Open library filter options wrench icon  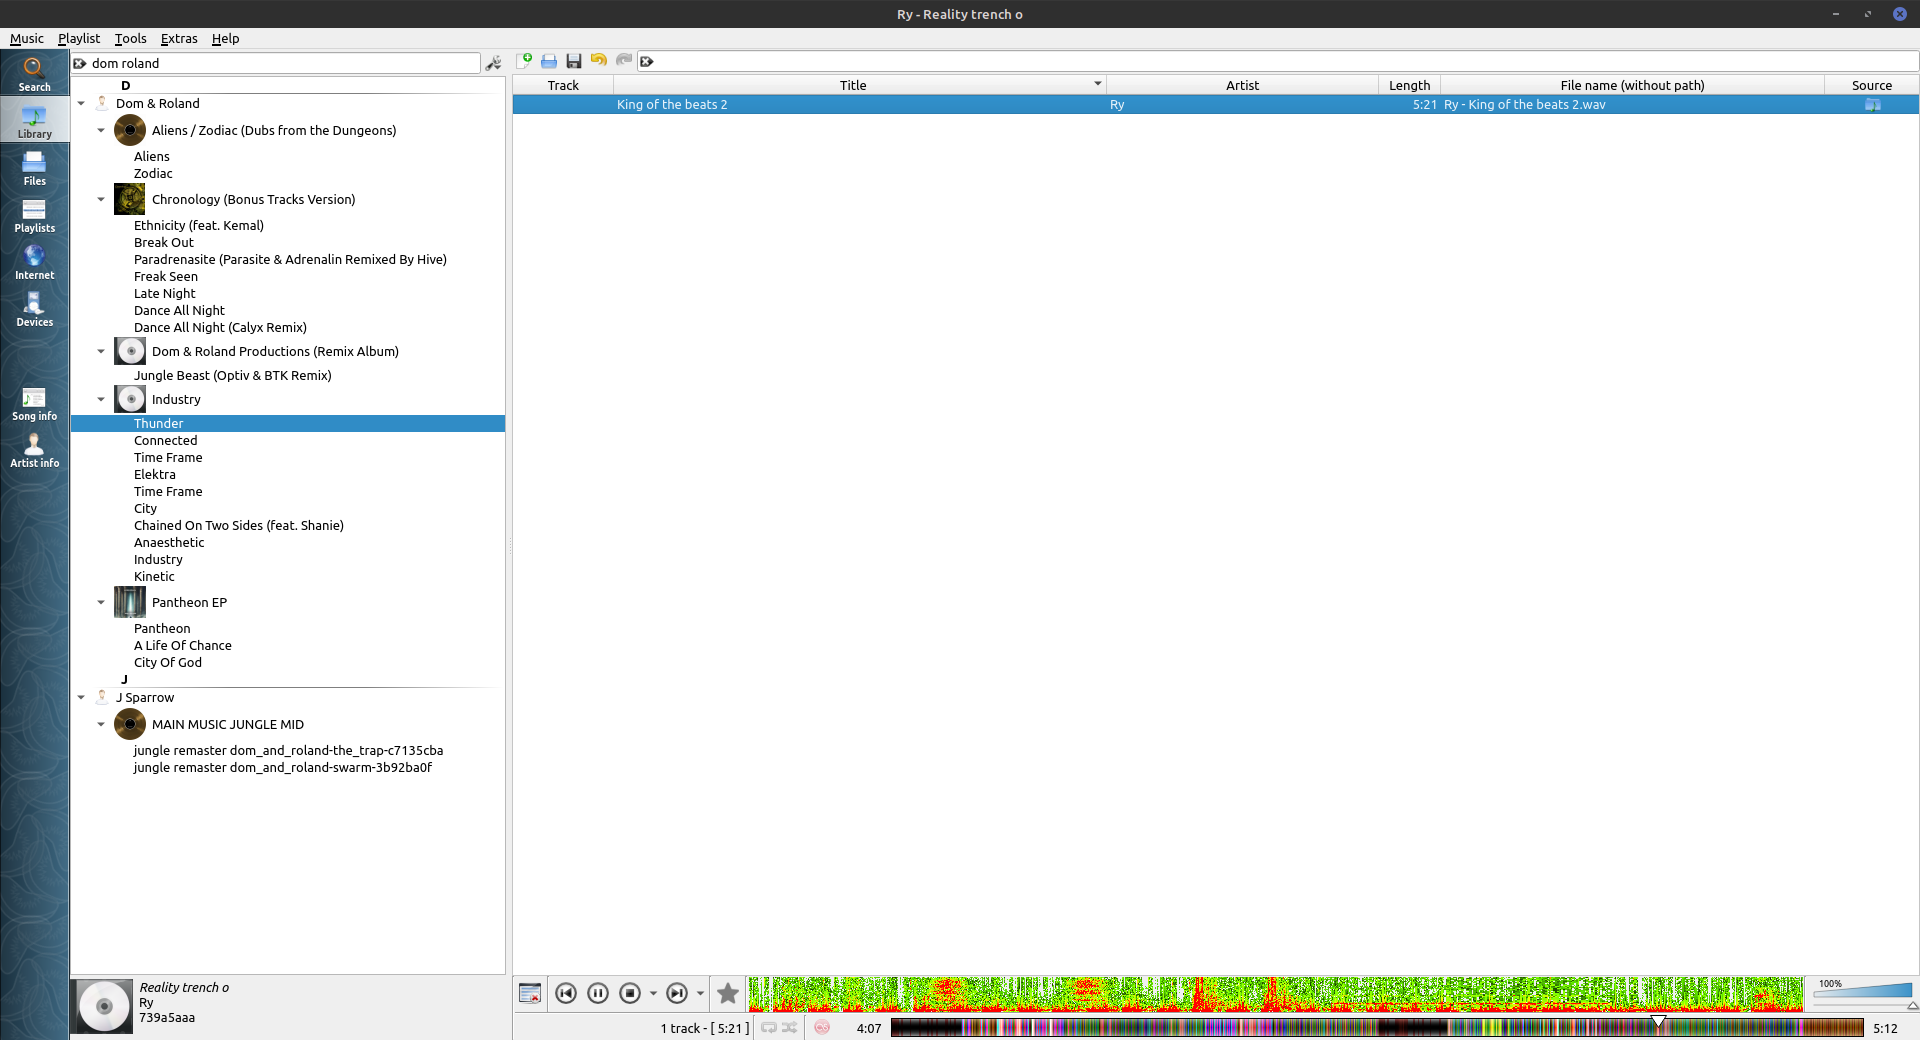[x=493, y=63]
